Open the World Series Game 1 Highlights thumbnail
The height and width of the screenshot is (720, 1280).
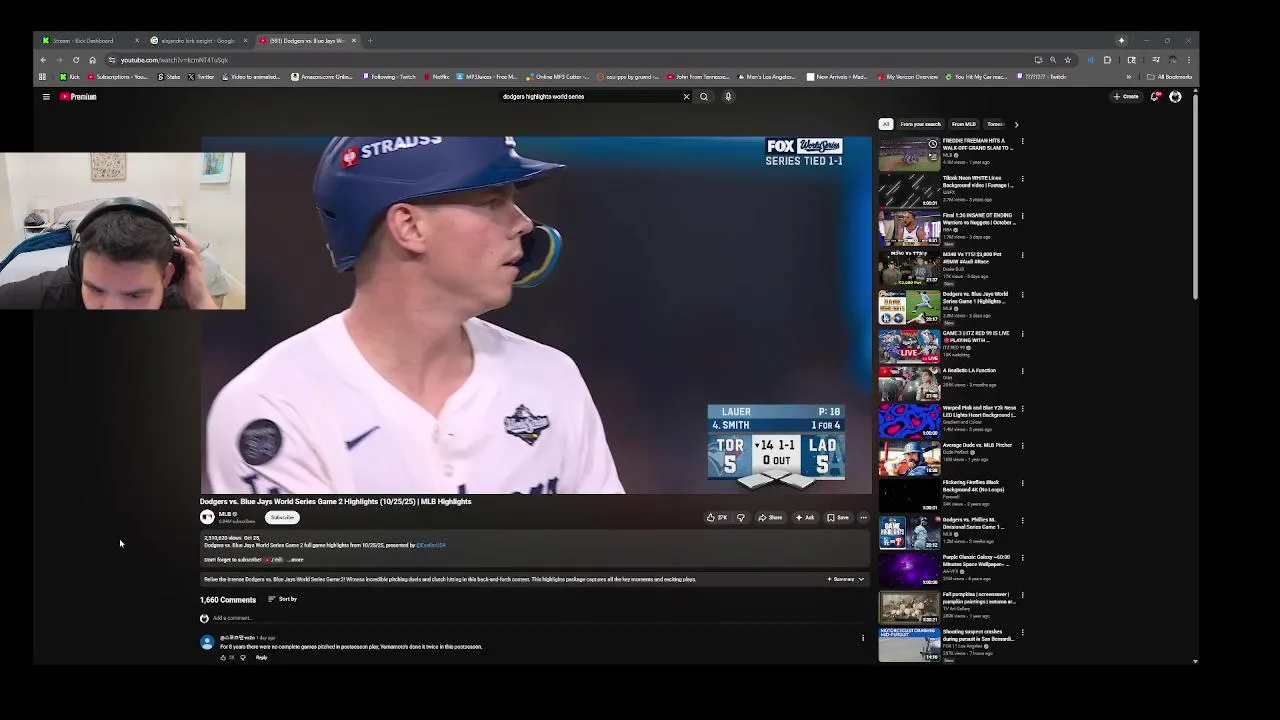pyautogui.click(x=909, y=307)
